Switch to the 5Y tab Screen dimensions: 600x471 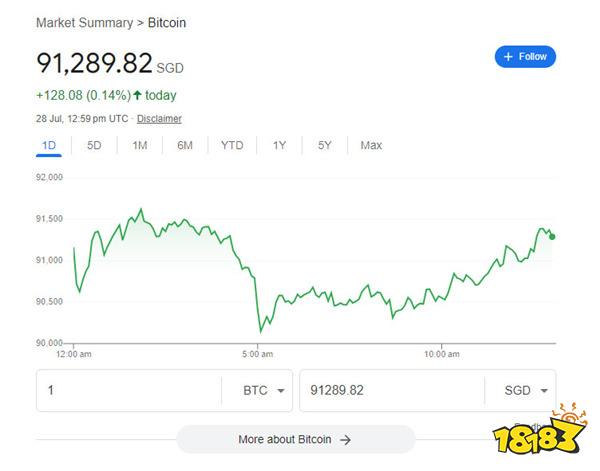(324, 145)
